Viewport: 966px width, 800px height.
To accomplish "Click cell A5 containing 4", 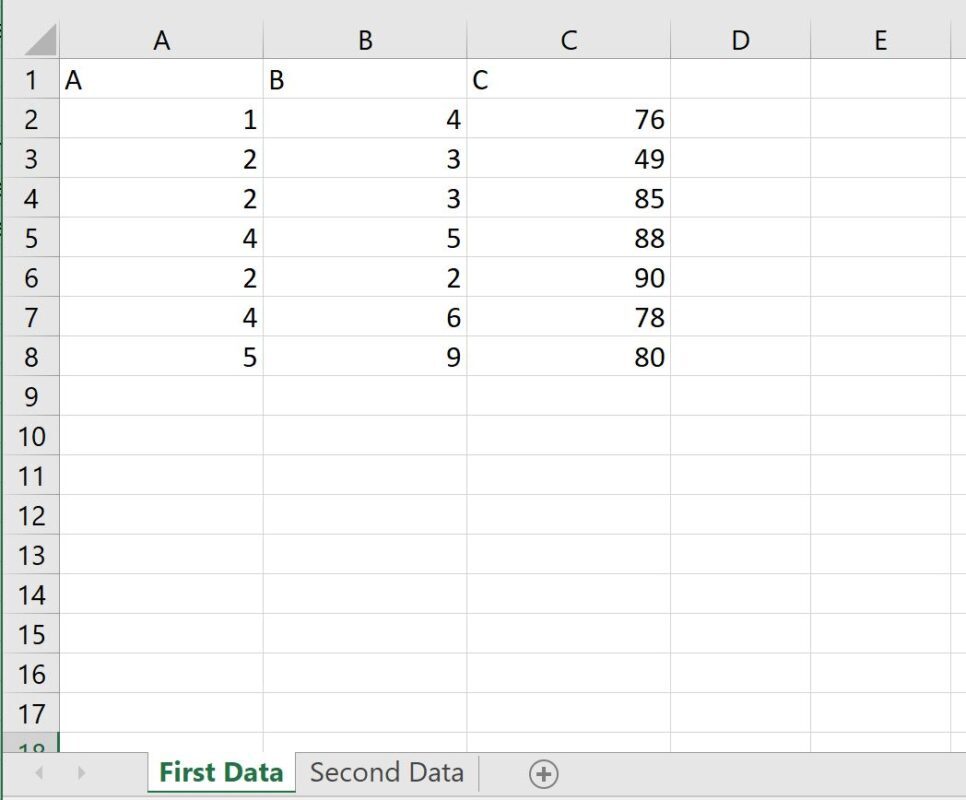I will [161, 237].
